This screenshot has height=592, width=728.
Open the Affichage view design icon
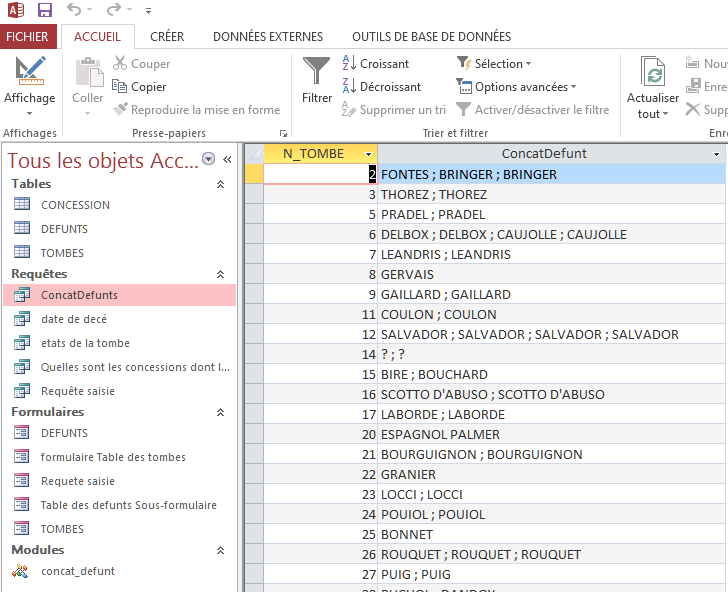[30, 71]
